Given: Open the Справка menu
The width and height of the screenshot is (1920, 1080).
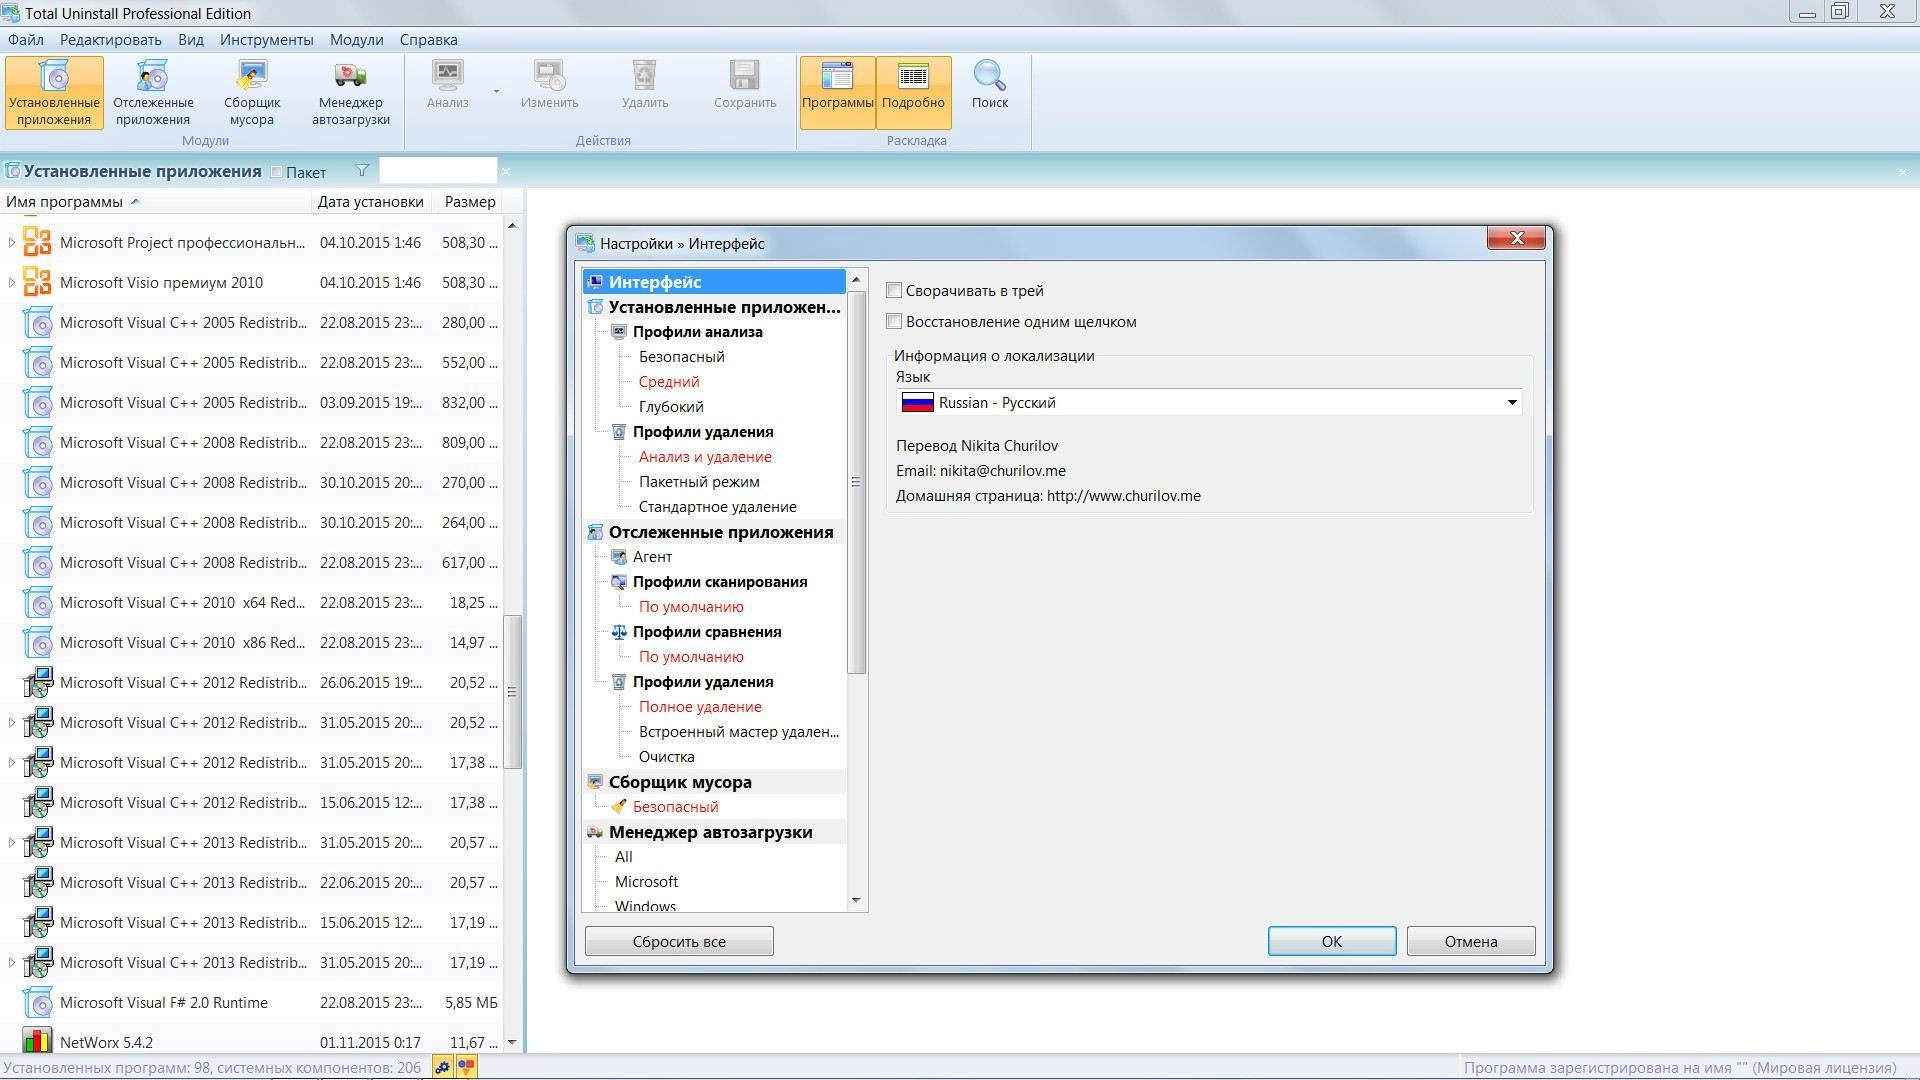Looking at the screenshot, I should (x=428, y=40).
